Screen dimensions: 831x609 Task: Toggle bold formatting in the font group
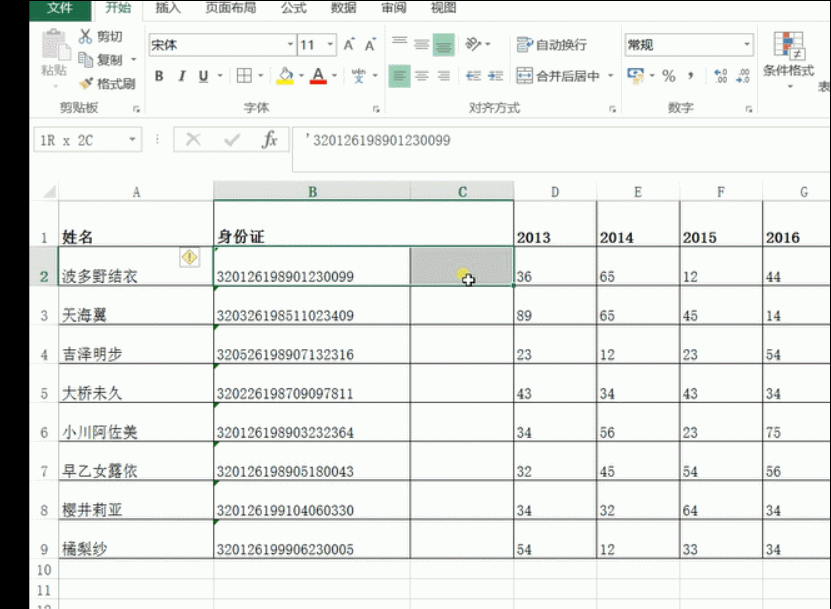(159, 76)
